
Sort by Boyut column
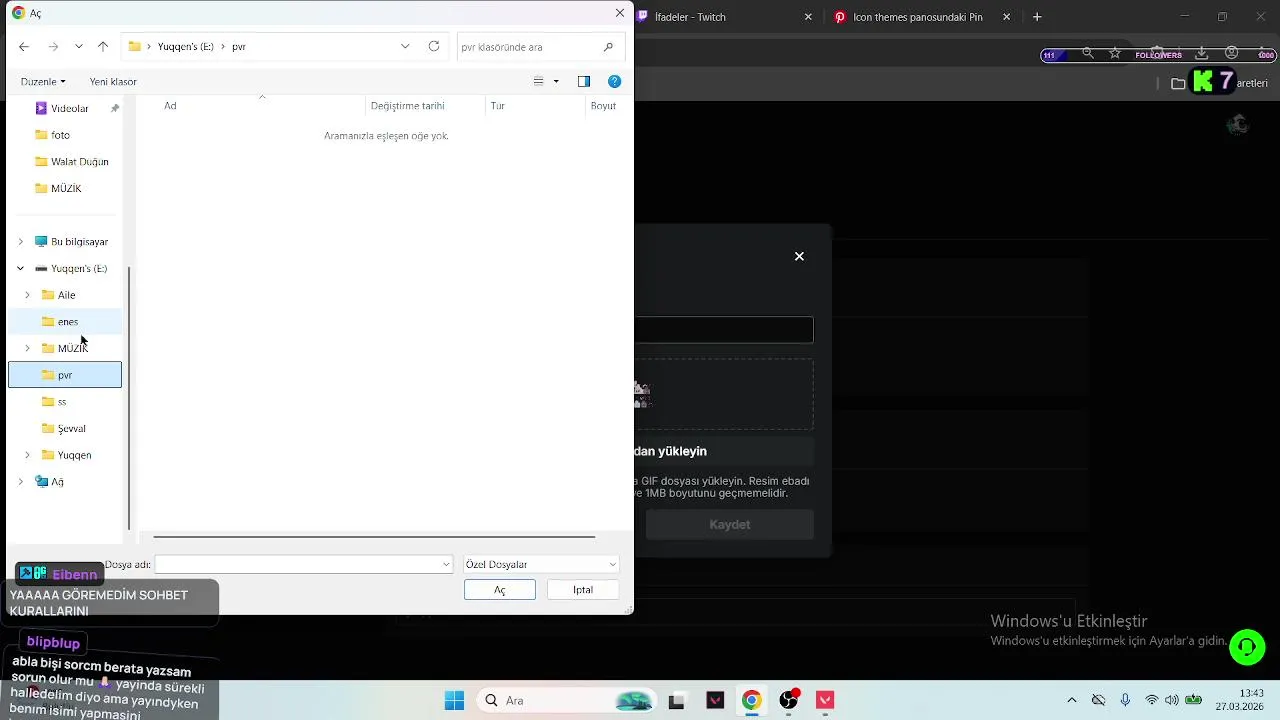point(604,106)
